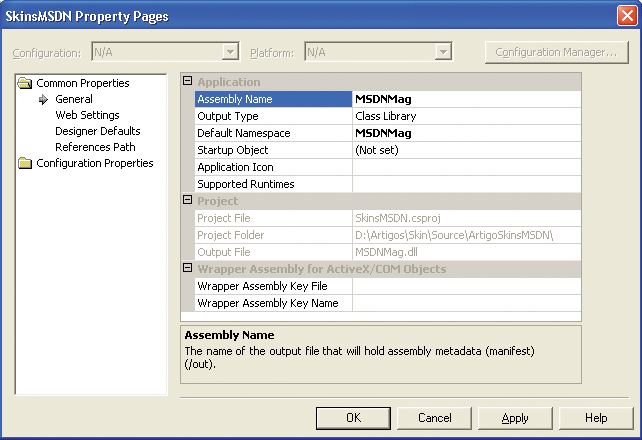
Task: Open Help for property pages
Action: point(596,418)
